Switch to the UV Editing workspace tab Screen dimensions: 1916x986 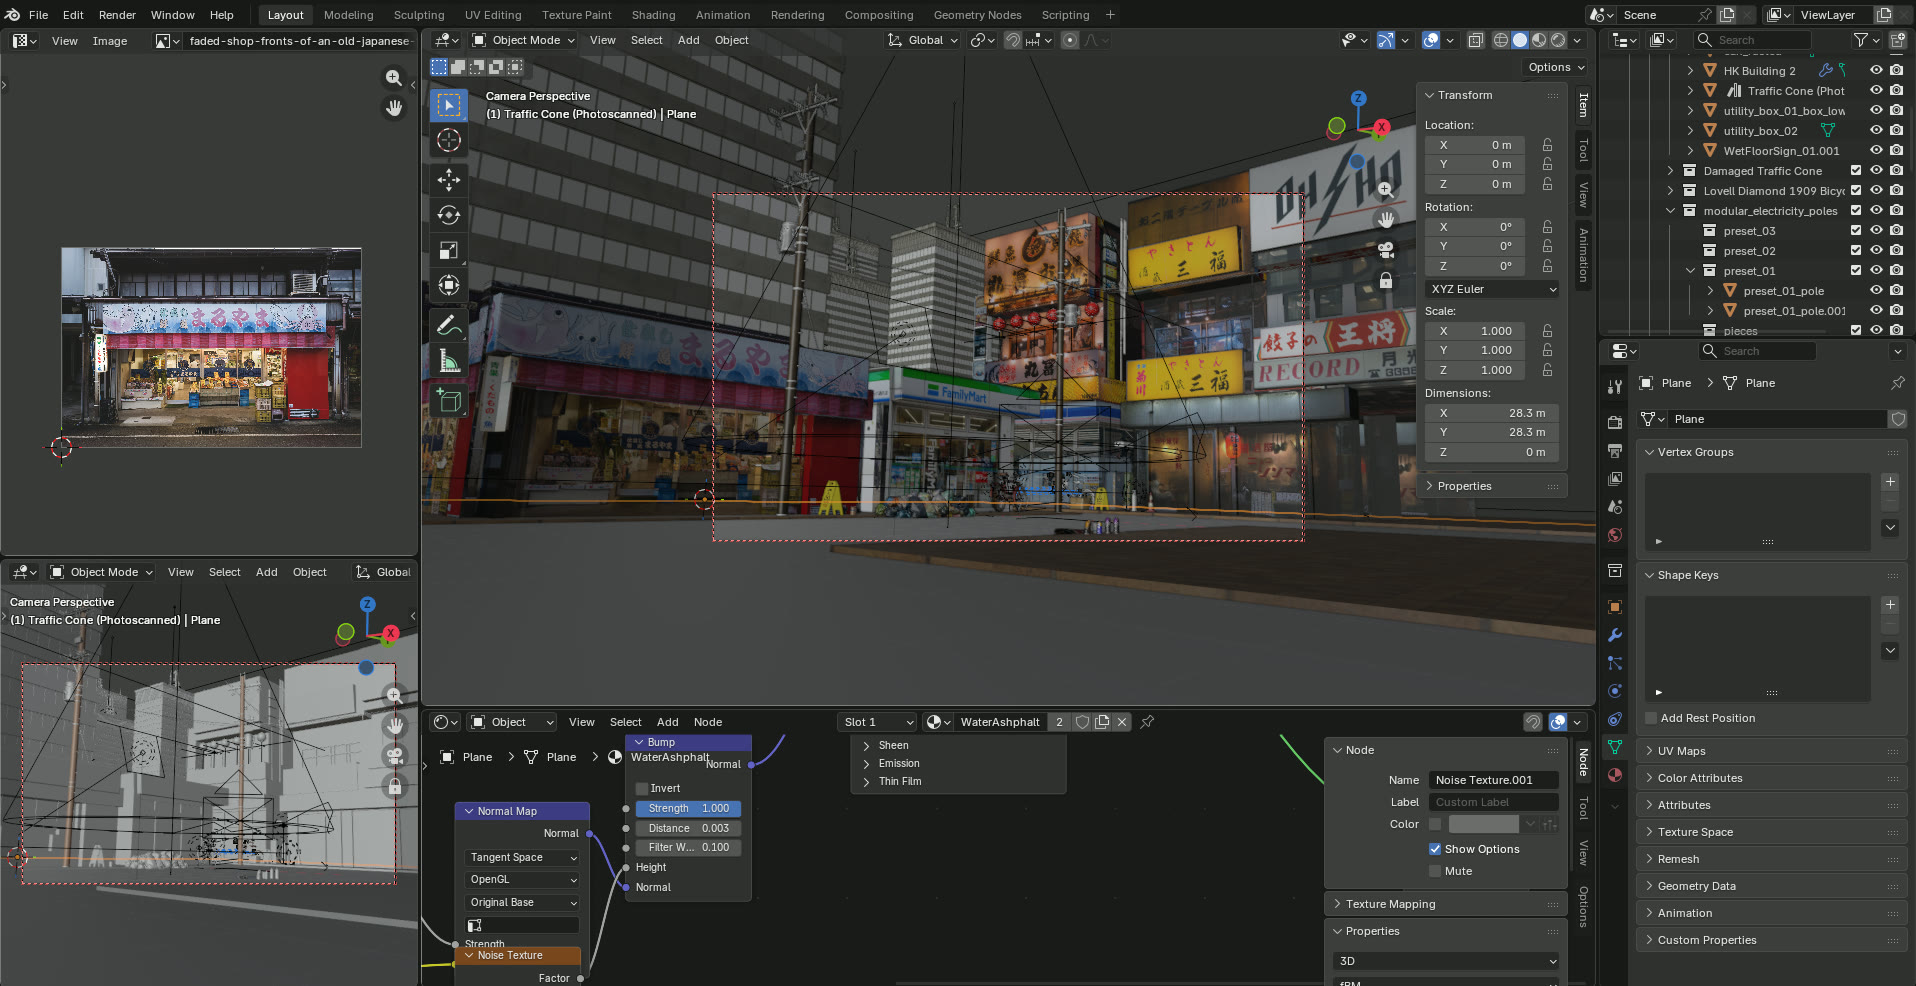click(493, 15)
